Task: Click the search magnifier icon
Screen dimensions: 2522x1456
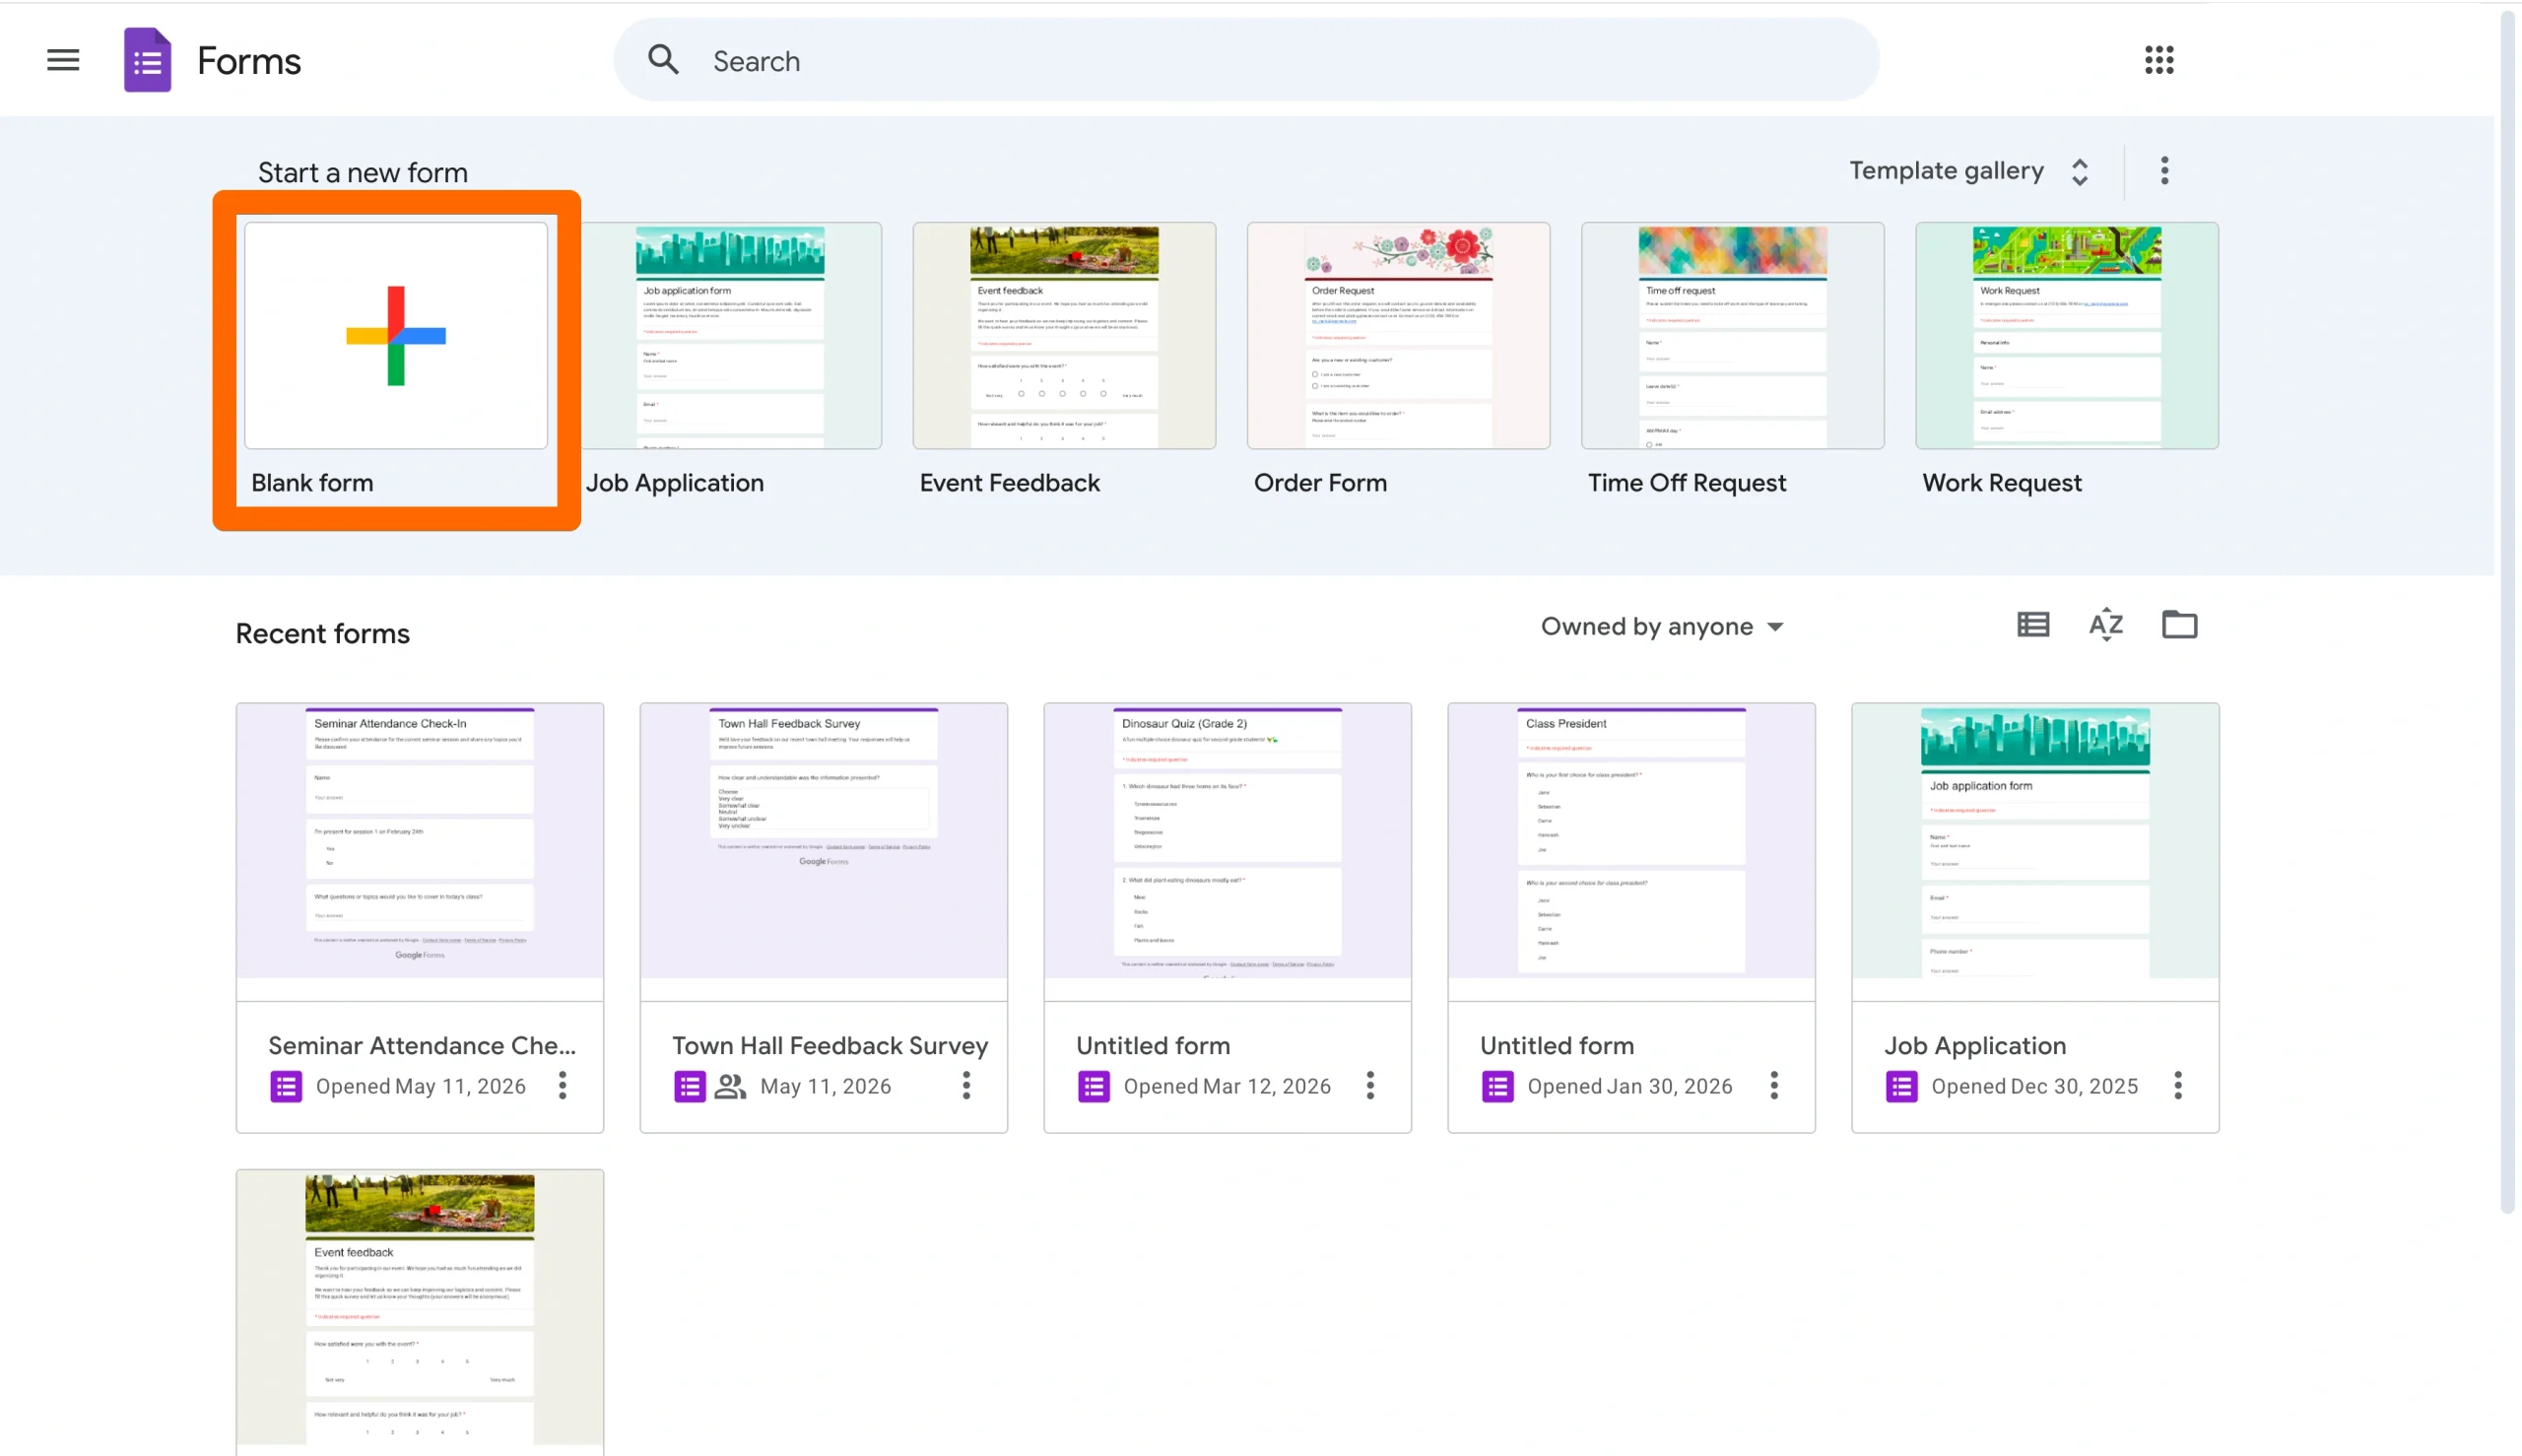Action: pos(663,60)
